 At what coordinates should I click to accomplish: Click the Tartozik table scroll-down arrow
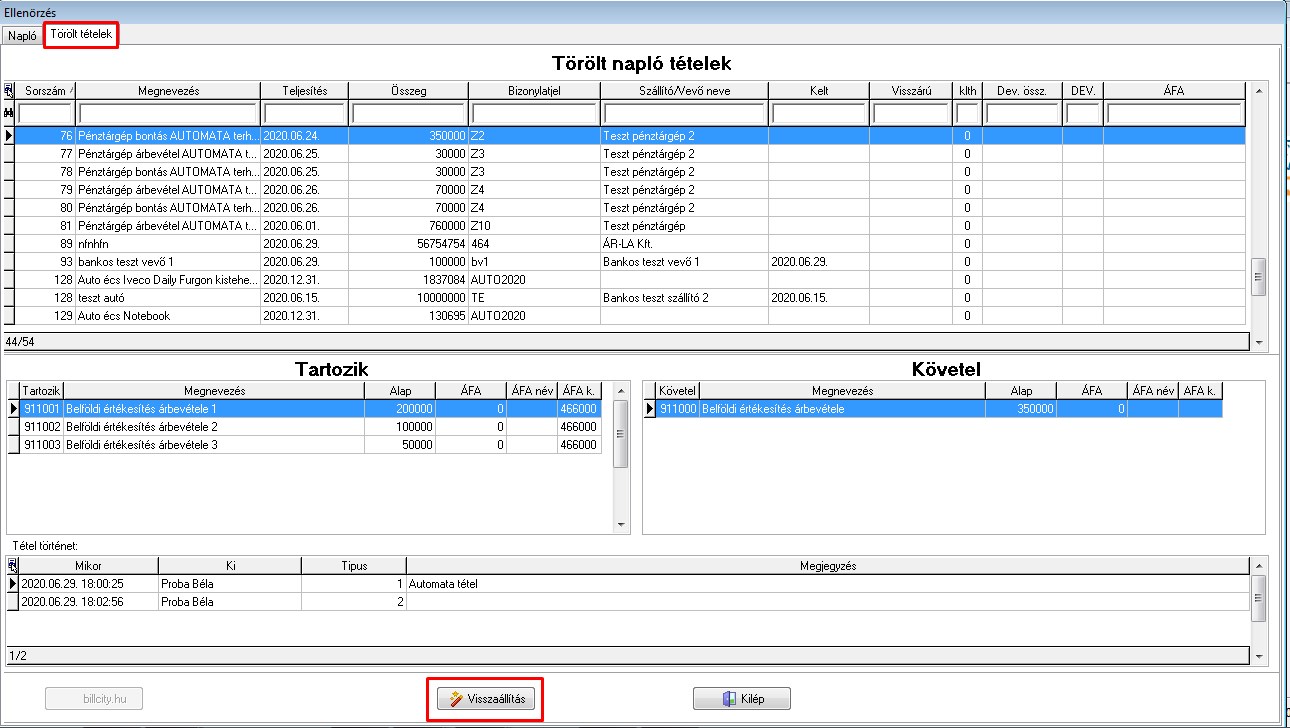[621, 525]
